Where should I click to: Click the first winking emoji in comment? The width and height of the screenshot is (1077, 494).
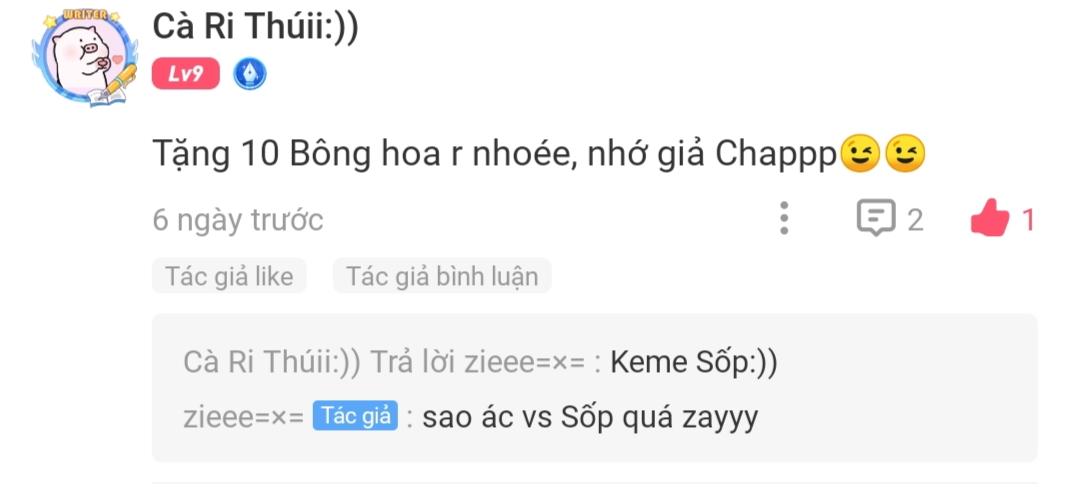[x=859, y=155]
